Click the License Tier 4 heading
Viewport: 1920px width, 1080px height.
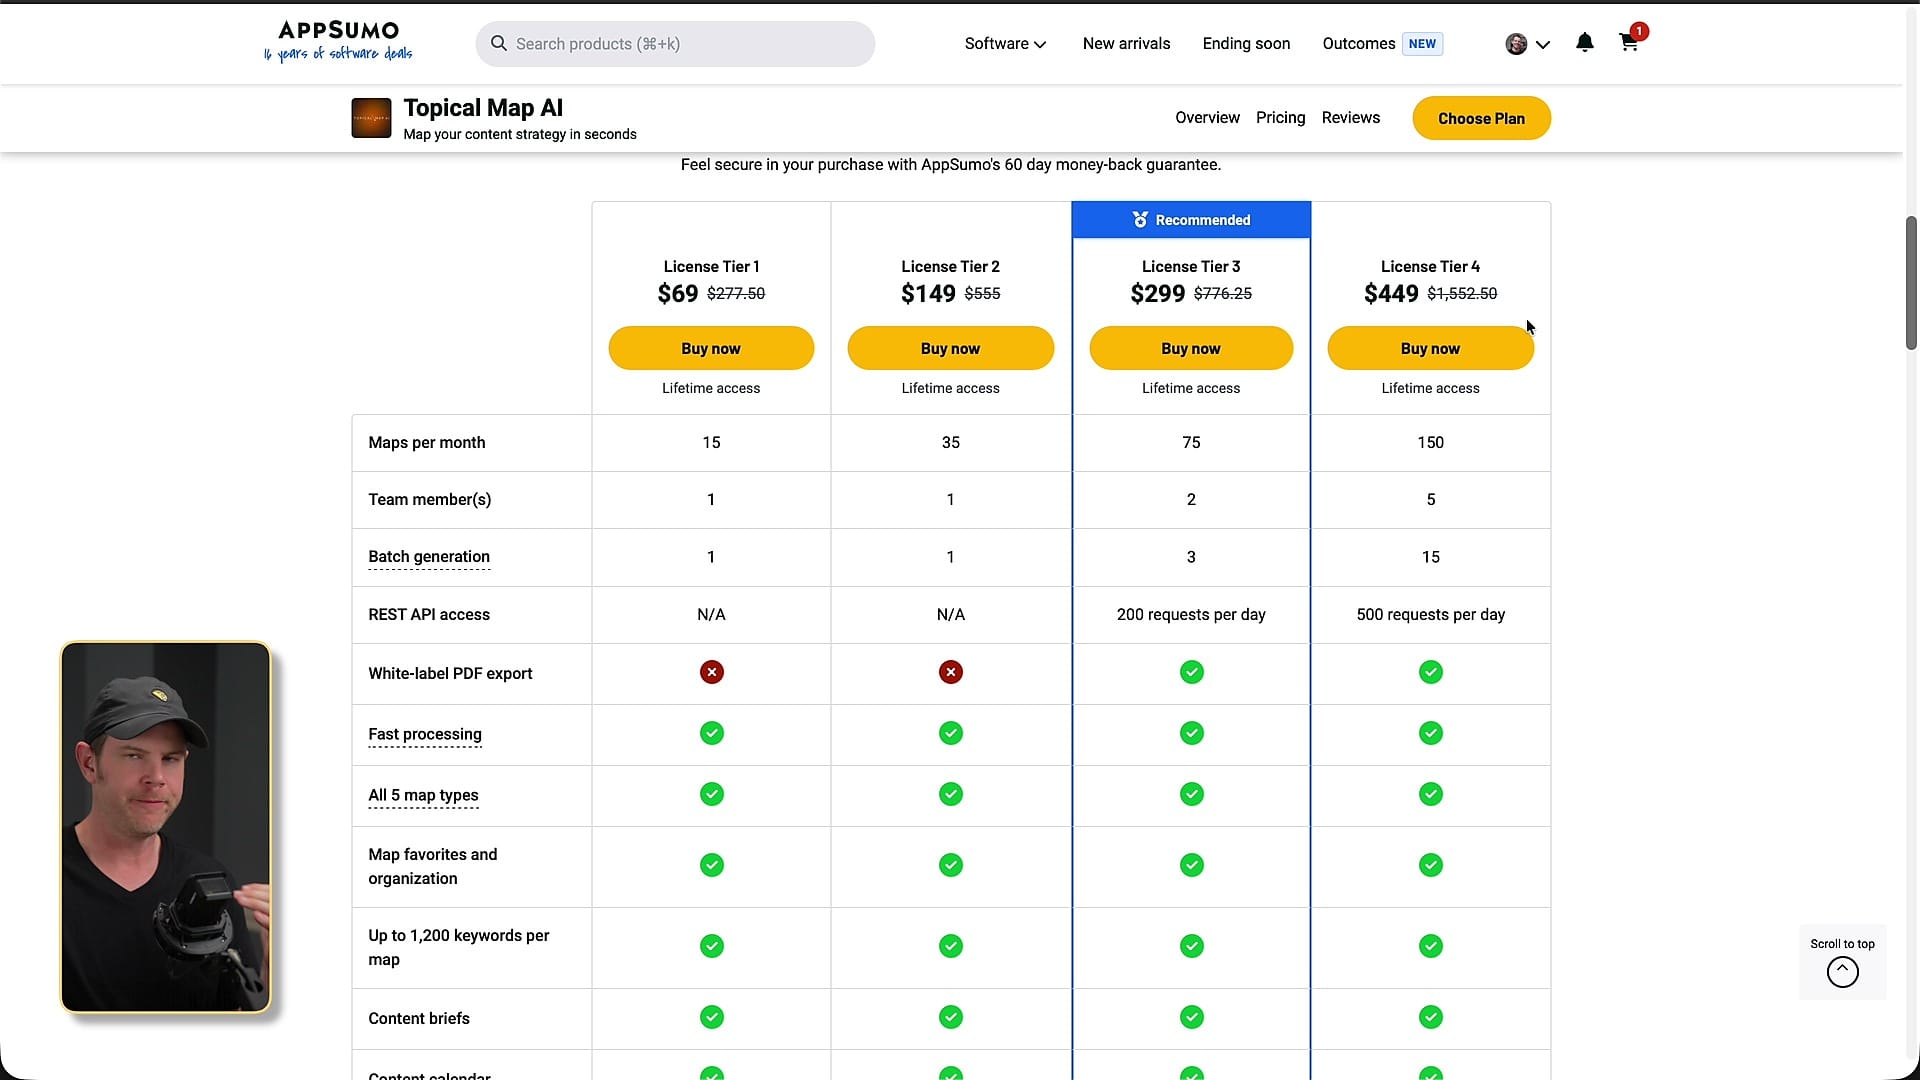click(1430, 266)
